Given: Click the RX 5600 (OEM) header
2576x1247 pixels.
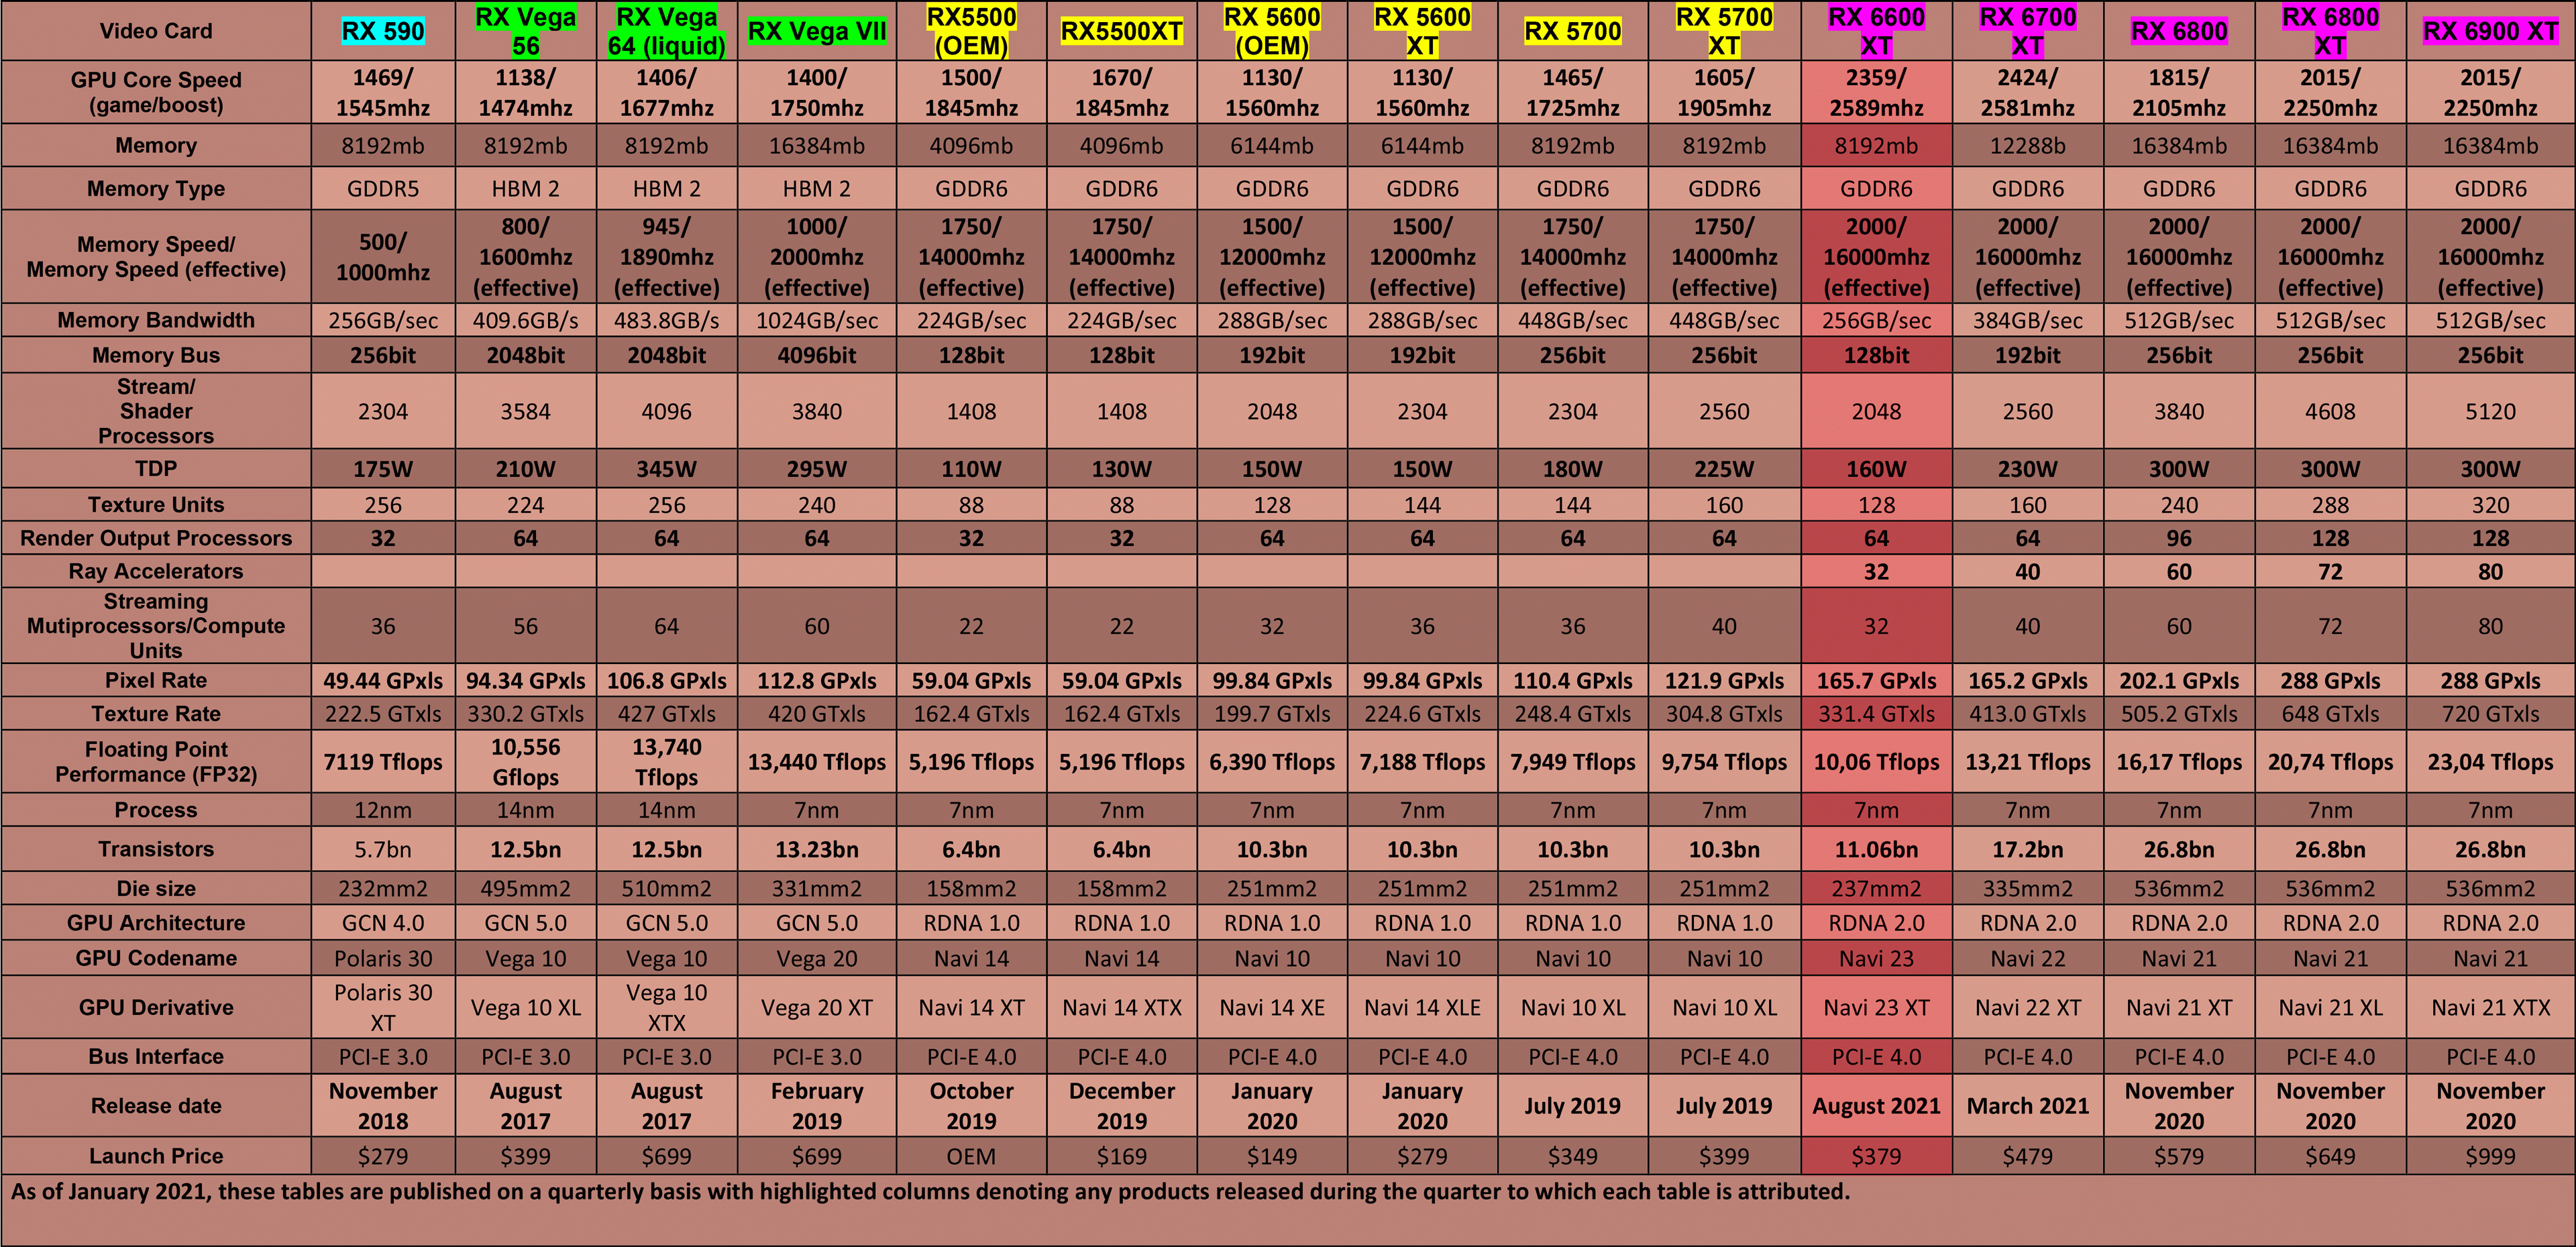Looking at the screenshot, I should [x=1272, y=31].
